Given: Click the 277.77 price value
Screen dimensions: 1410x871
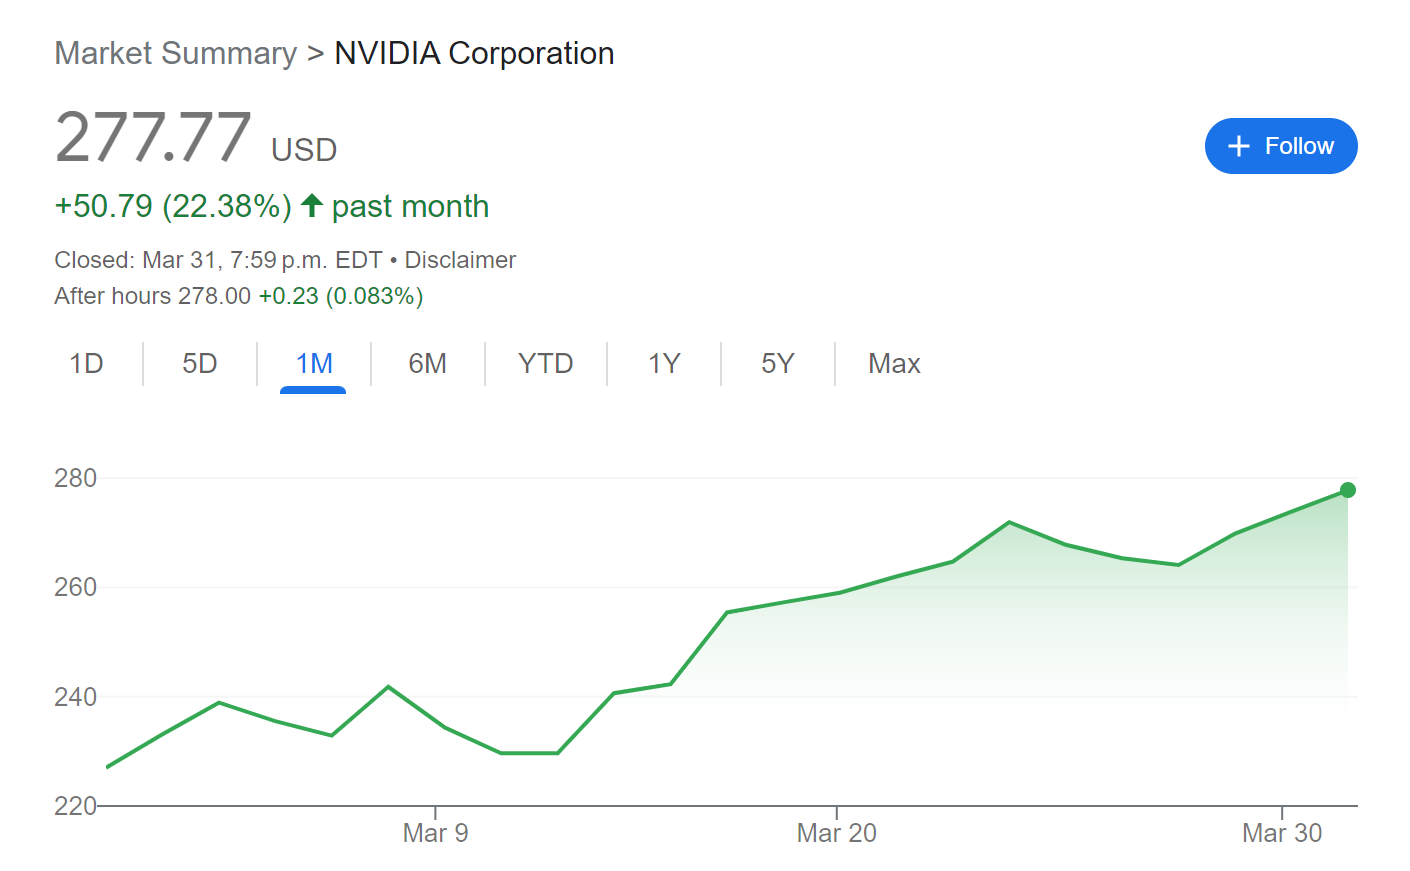Looking at the screenshot, I should click(153, 137).
